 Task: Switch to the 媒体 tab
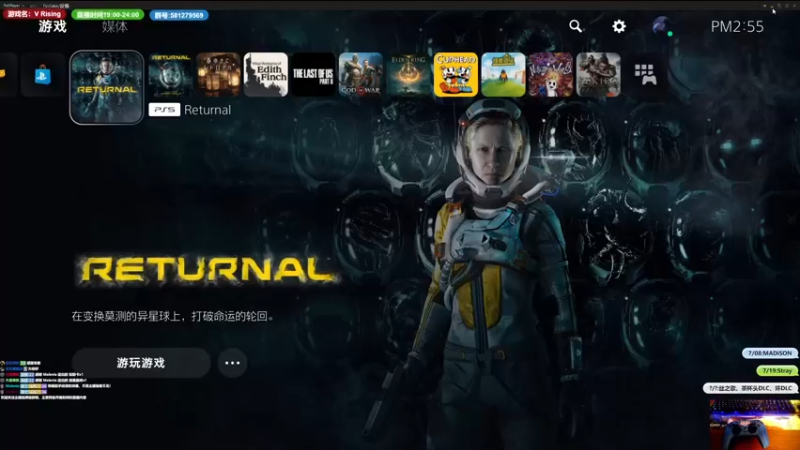(x=115, y=27)
